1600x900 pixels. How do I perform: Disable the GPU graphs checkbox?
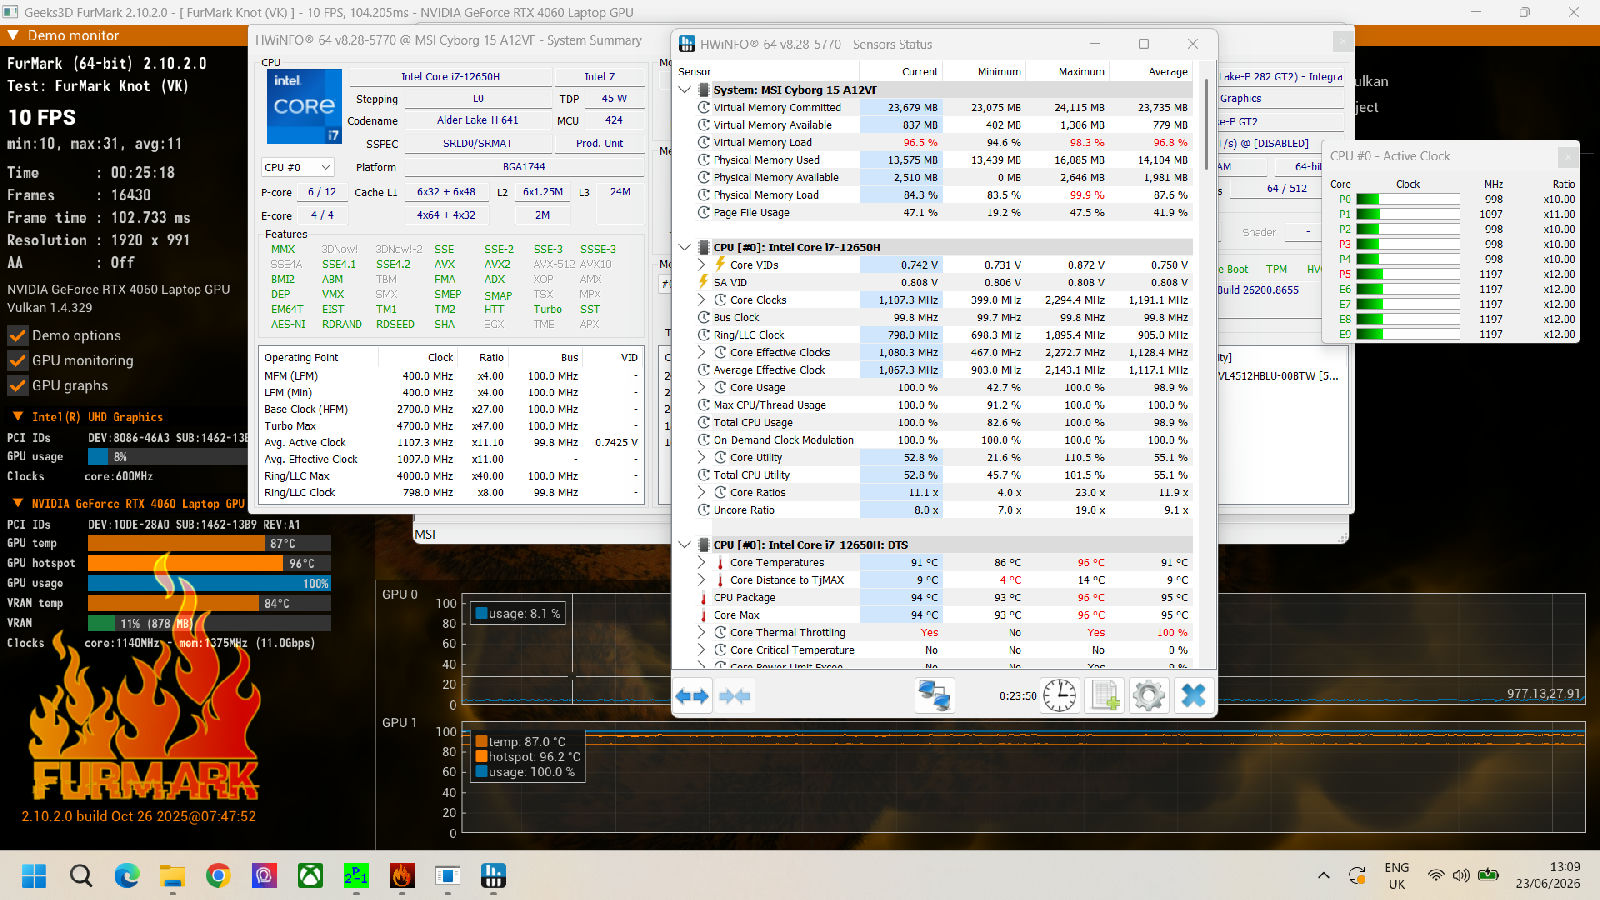click(17, 385)
